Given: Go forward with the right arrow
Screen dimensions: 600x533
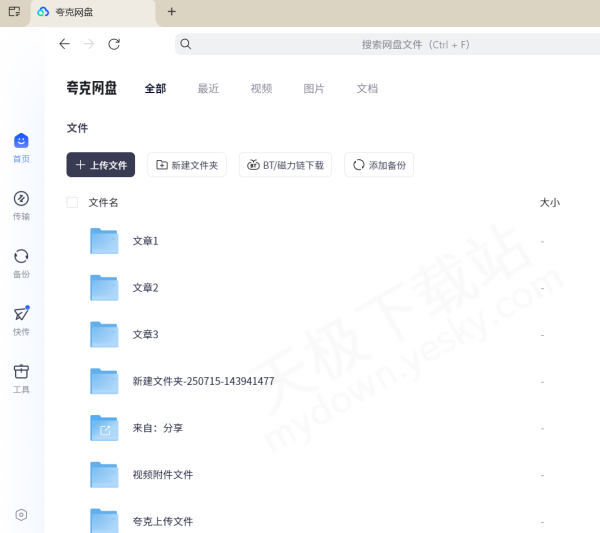Looking at the screenshot, I should [x=88, y=44].
